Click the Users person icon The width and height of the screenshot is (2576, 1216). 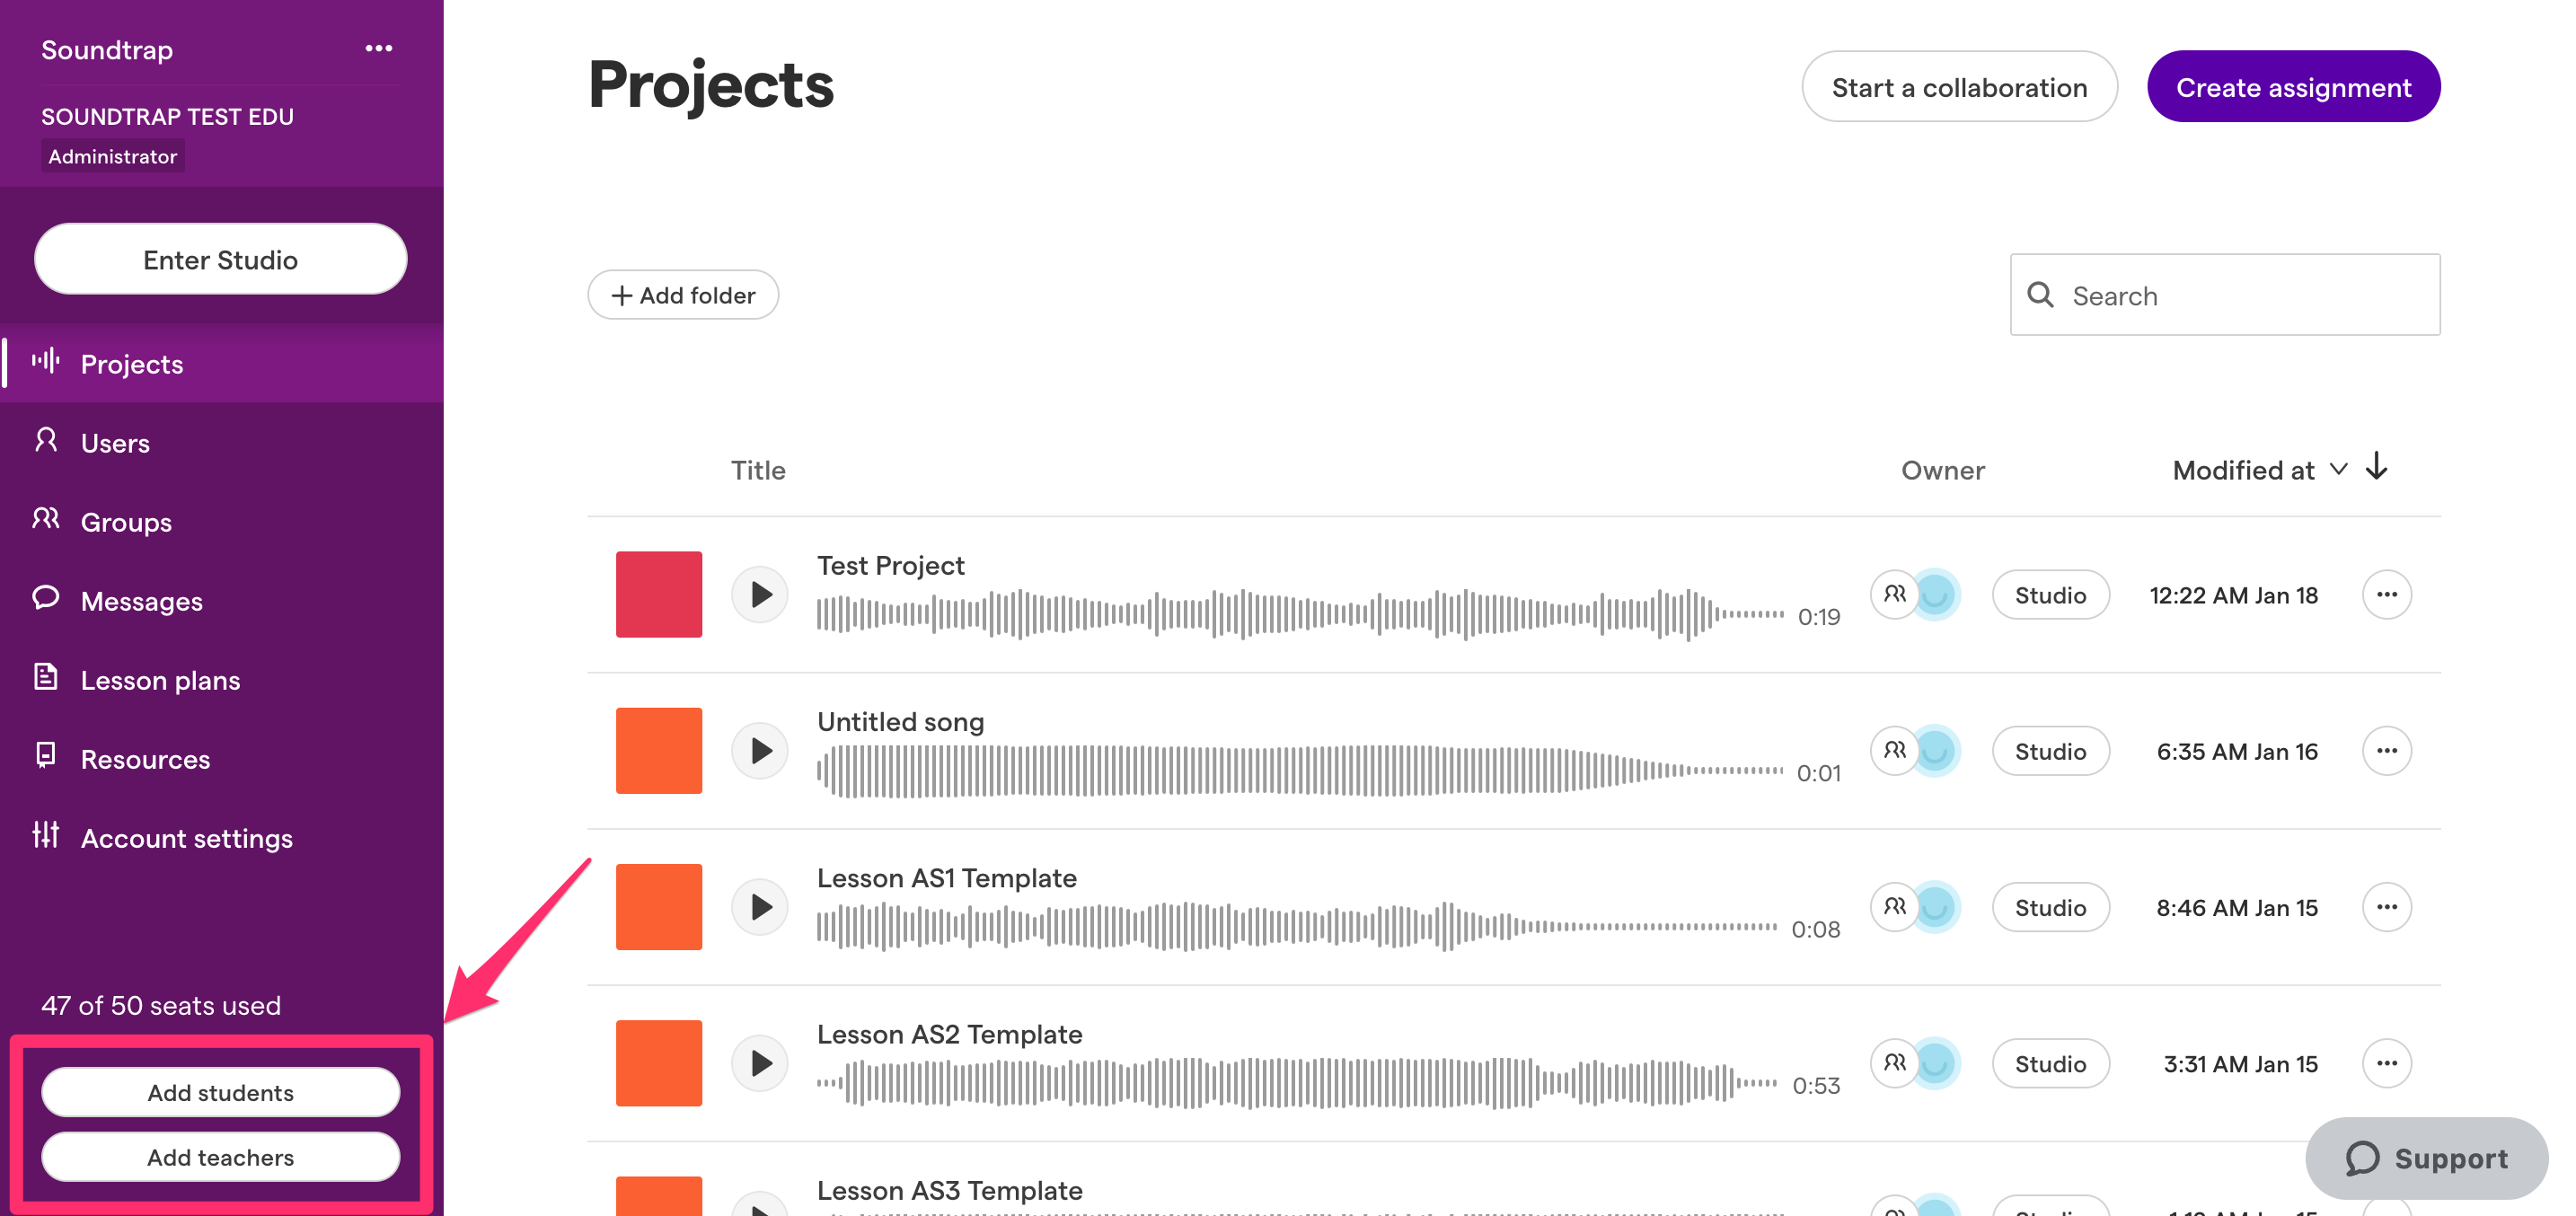(46, 441)
